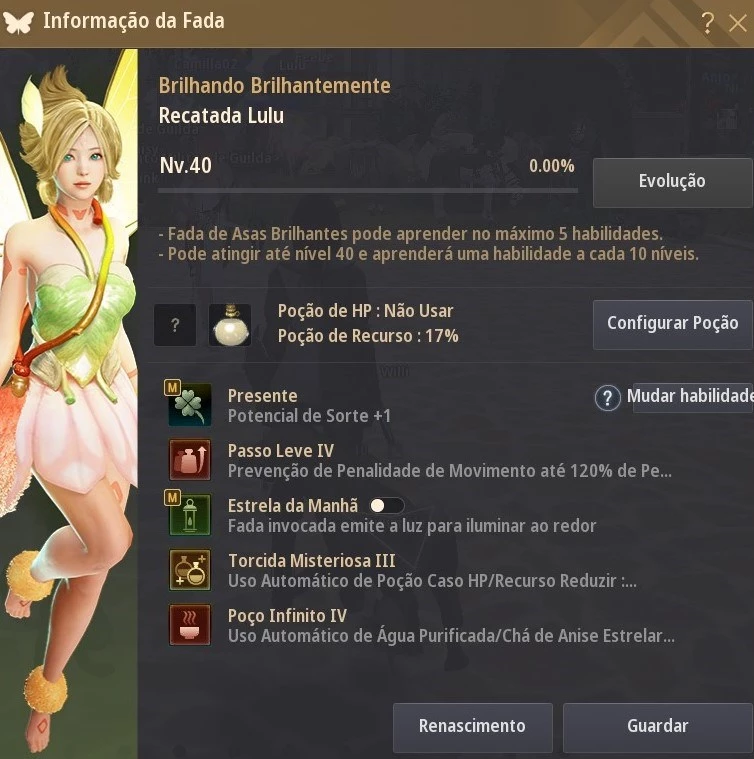The width and height of the screenshot is (754, 759).
Task: Click the Mudar habilidade button
Action: (693, 397)
